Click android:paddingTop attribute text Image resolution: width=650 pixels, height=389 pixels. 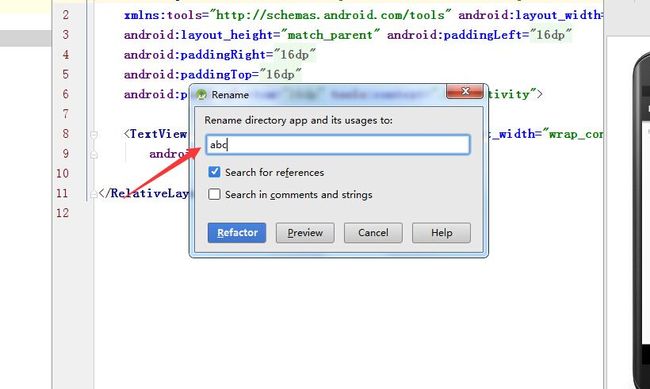pyautogui.click(x=188, y=75)
